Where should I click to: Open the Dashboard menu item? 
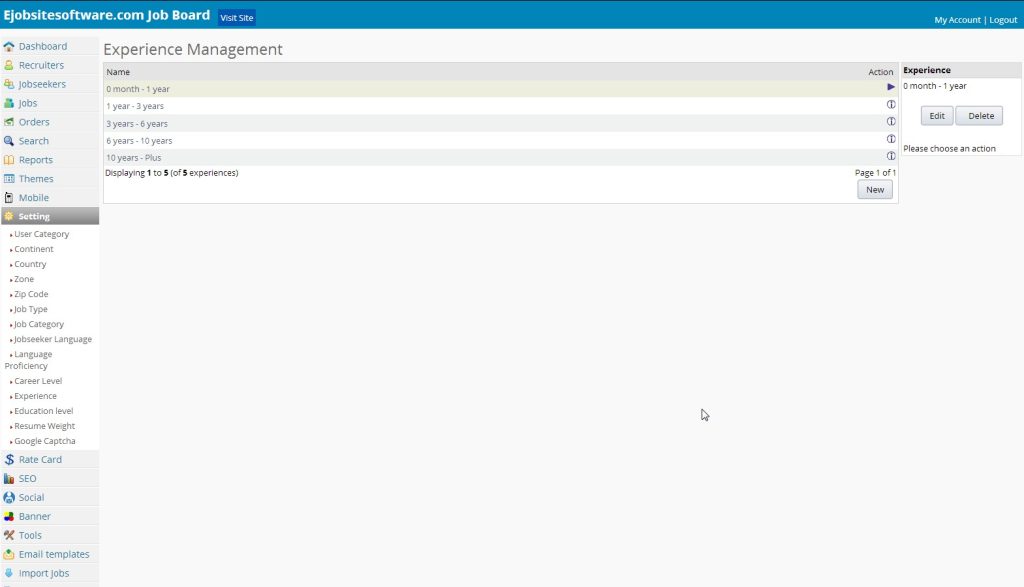pos(42,46)
